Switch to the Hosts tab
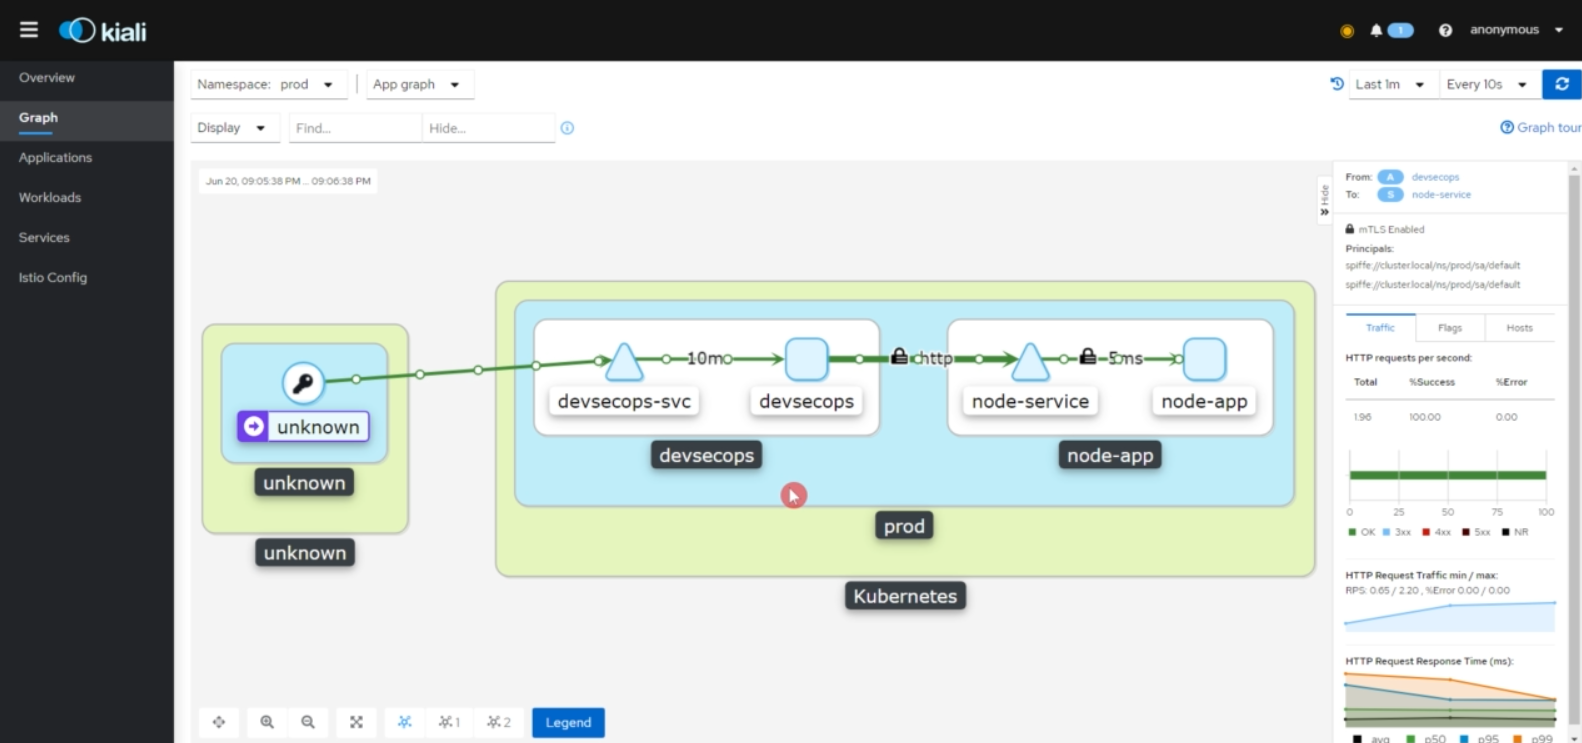 [x=1520, y=328]
